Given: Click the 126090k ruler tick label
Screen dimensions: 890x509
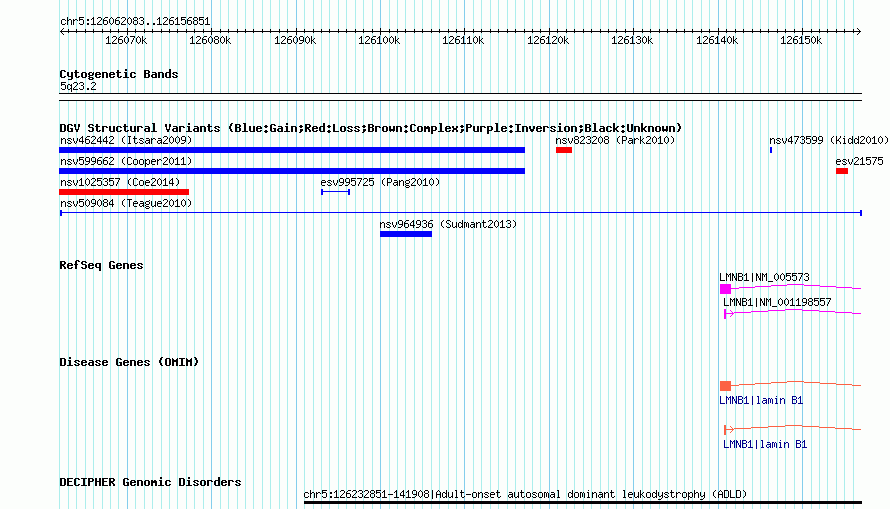Looking at the screenshot, I should 295,40.
